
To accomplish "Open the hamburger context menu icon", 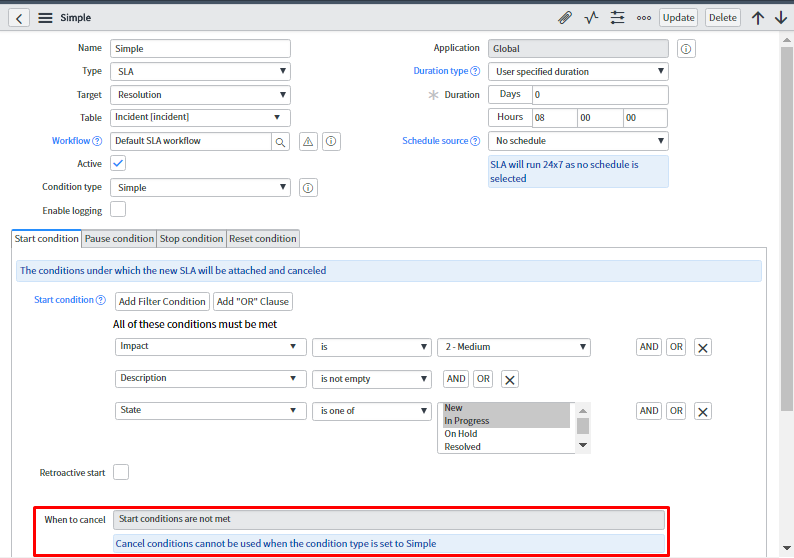I will (x=45, y=18).
